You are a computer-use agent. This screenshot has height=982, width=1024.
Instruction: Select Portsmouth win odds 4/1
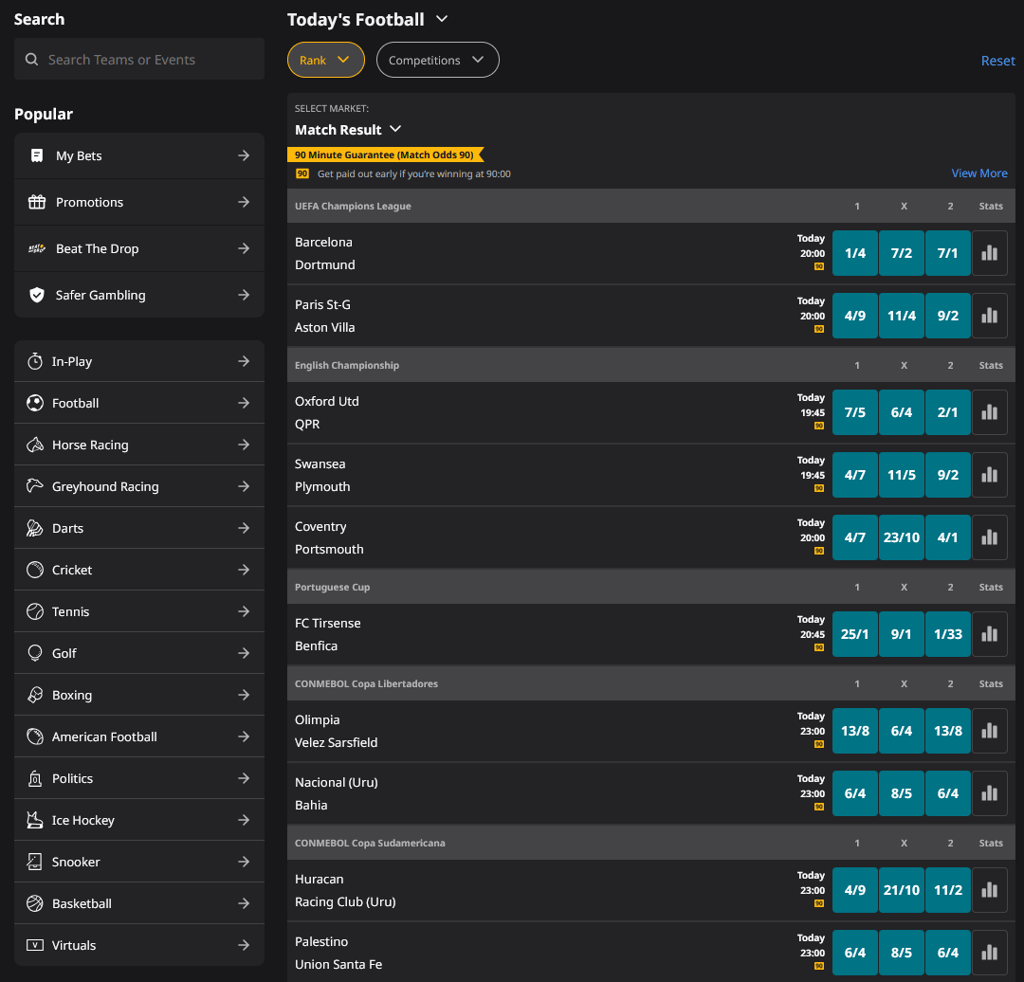pyautogui.click(x=948, y=538)
